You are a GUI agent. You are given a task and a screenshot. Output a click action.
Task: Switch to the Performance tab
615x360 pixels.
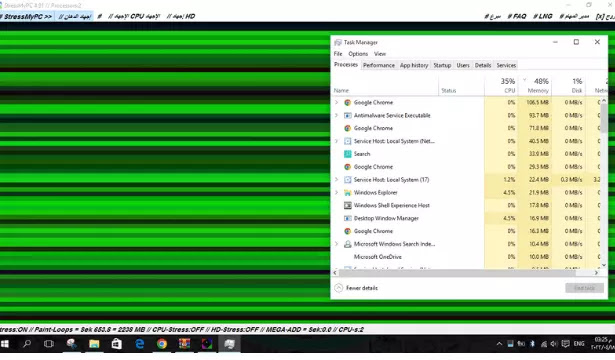pyautogui.click(x=378, y=65)
